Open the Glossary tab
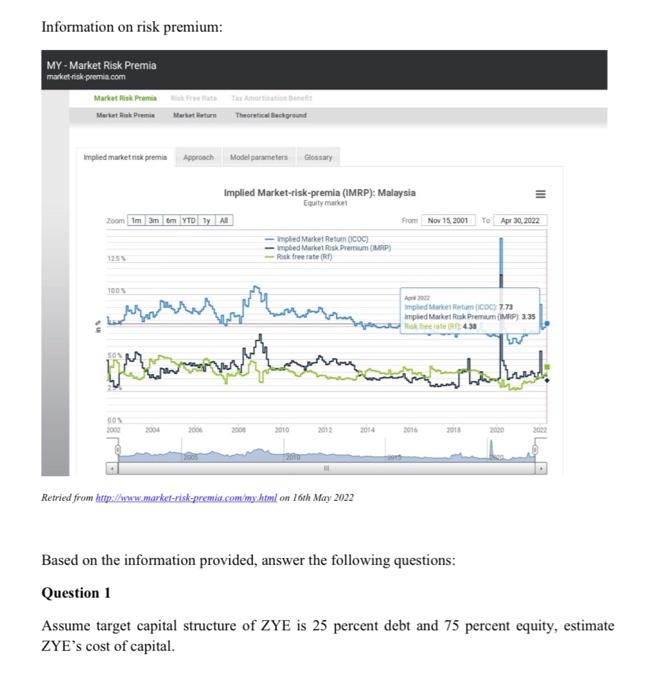Viewport: 666px width, 700px height. [318, 157]
